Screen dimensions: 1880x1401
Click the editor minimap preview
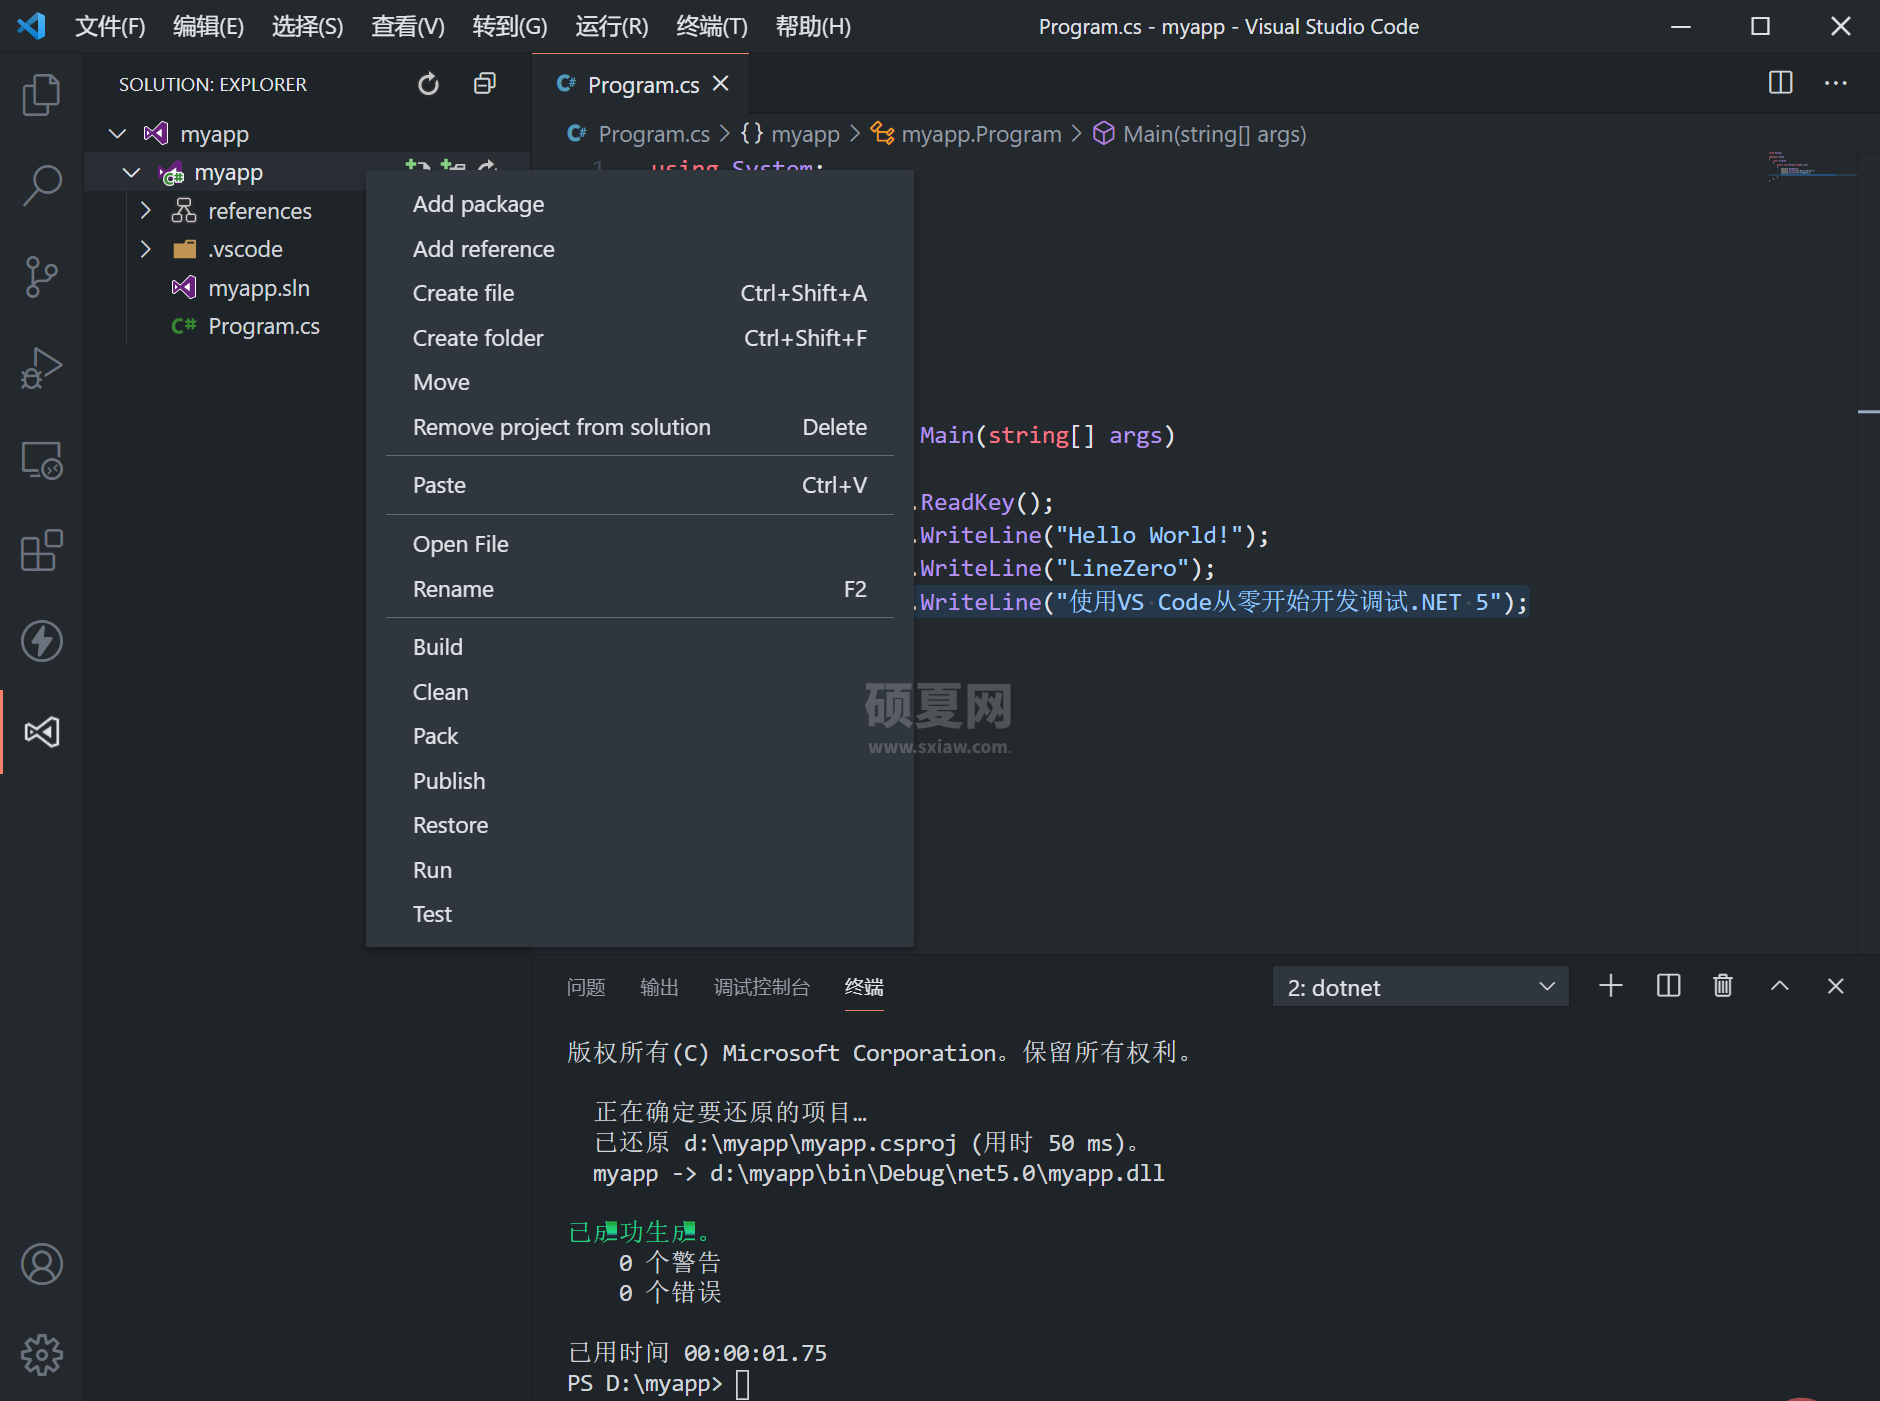(x=1810, y=166)
